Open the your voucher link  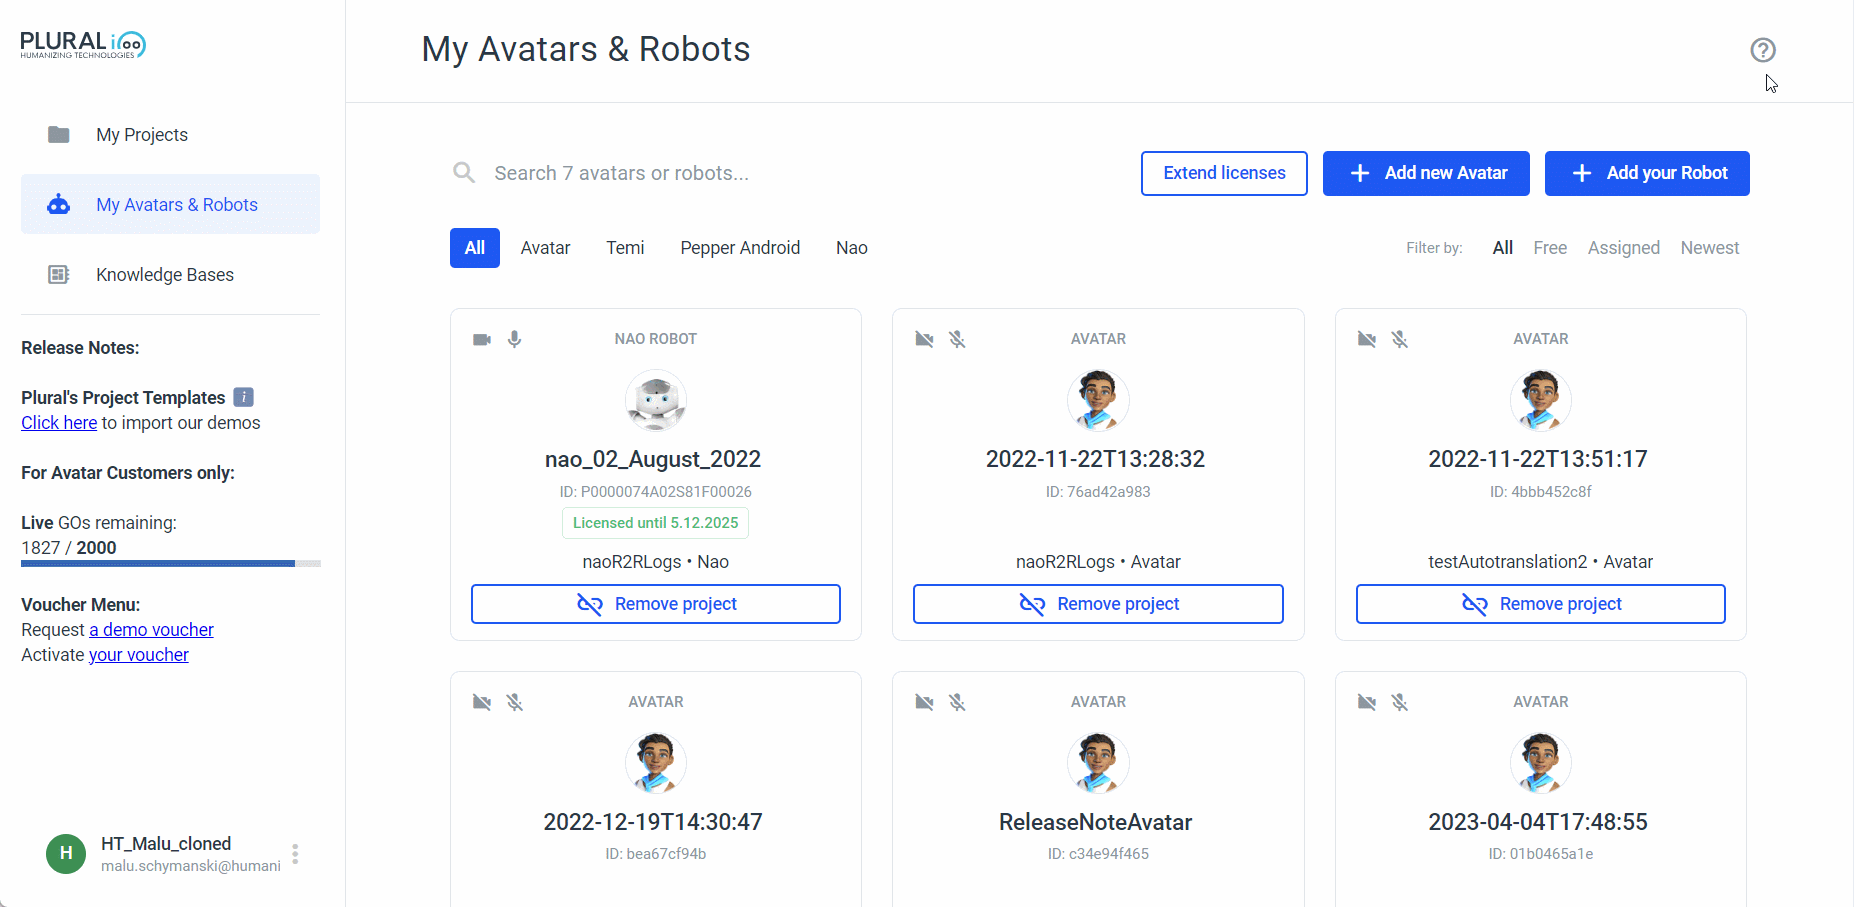[139, 655]
